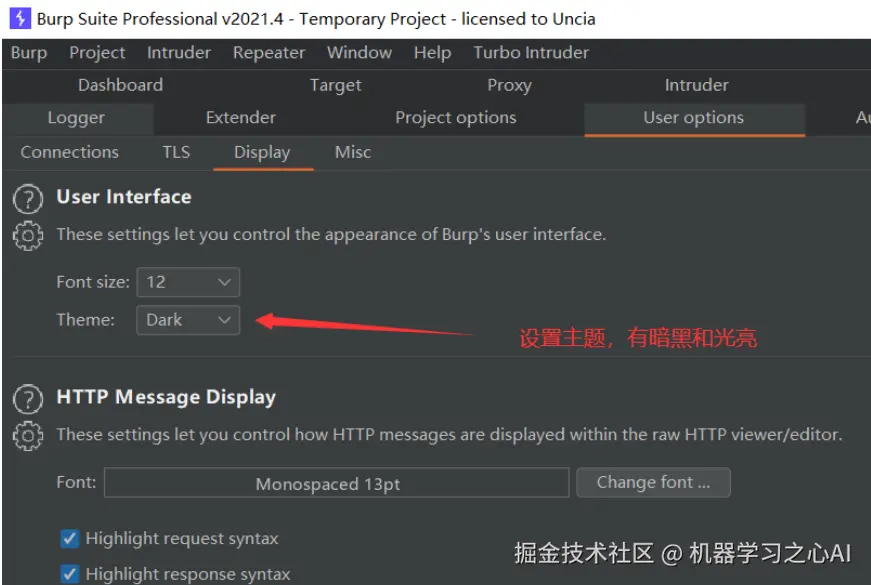Switch to the Project options tab
871x585 pixels.
point(455,118)
